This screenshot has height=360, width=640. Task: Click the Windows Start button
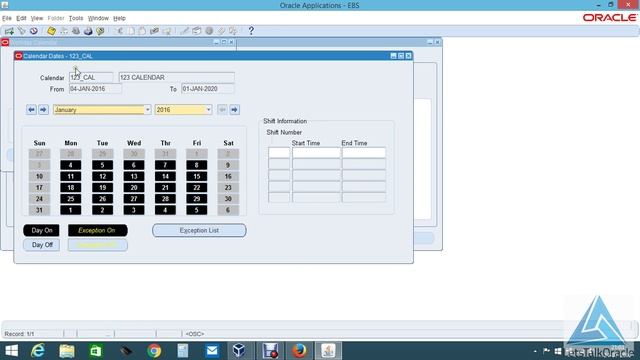tap(11, 351)
